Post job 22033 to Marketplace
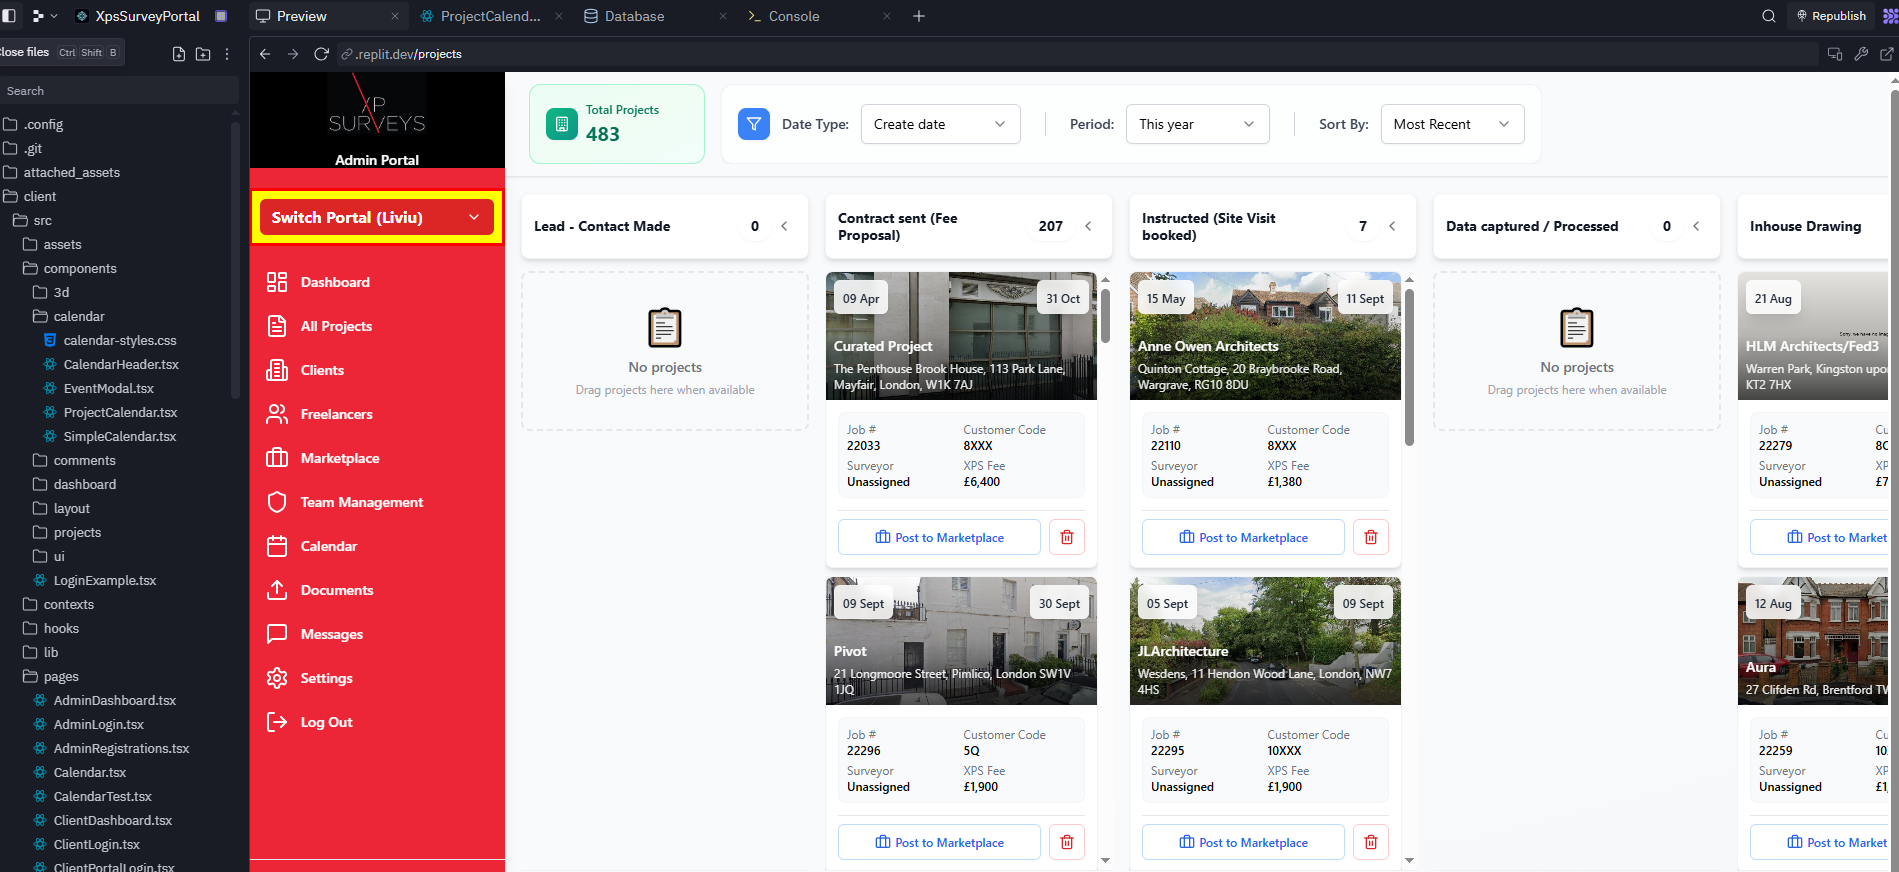The width and height of the screenshot is (1899, 872). pos(939,537)
